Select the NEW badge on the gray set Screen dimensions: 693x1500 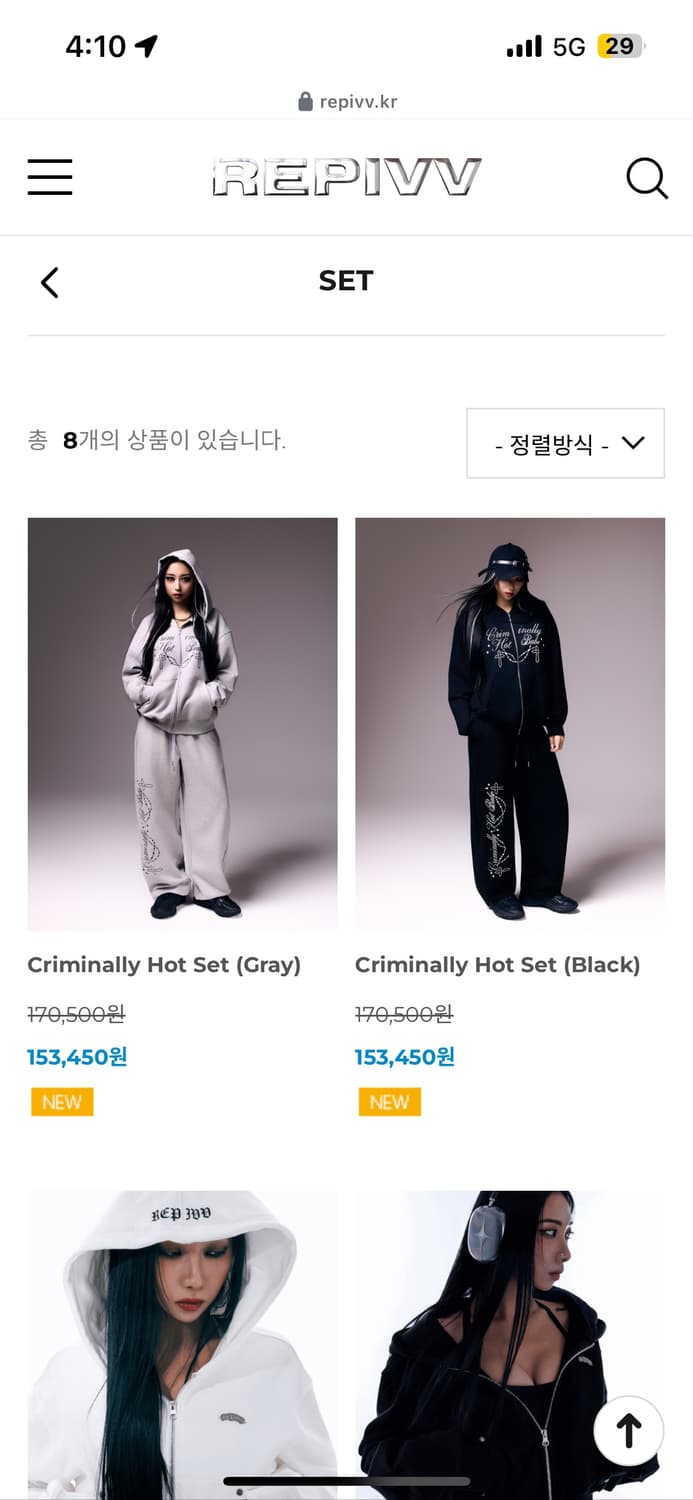(x=61, y=1101)
